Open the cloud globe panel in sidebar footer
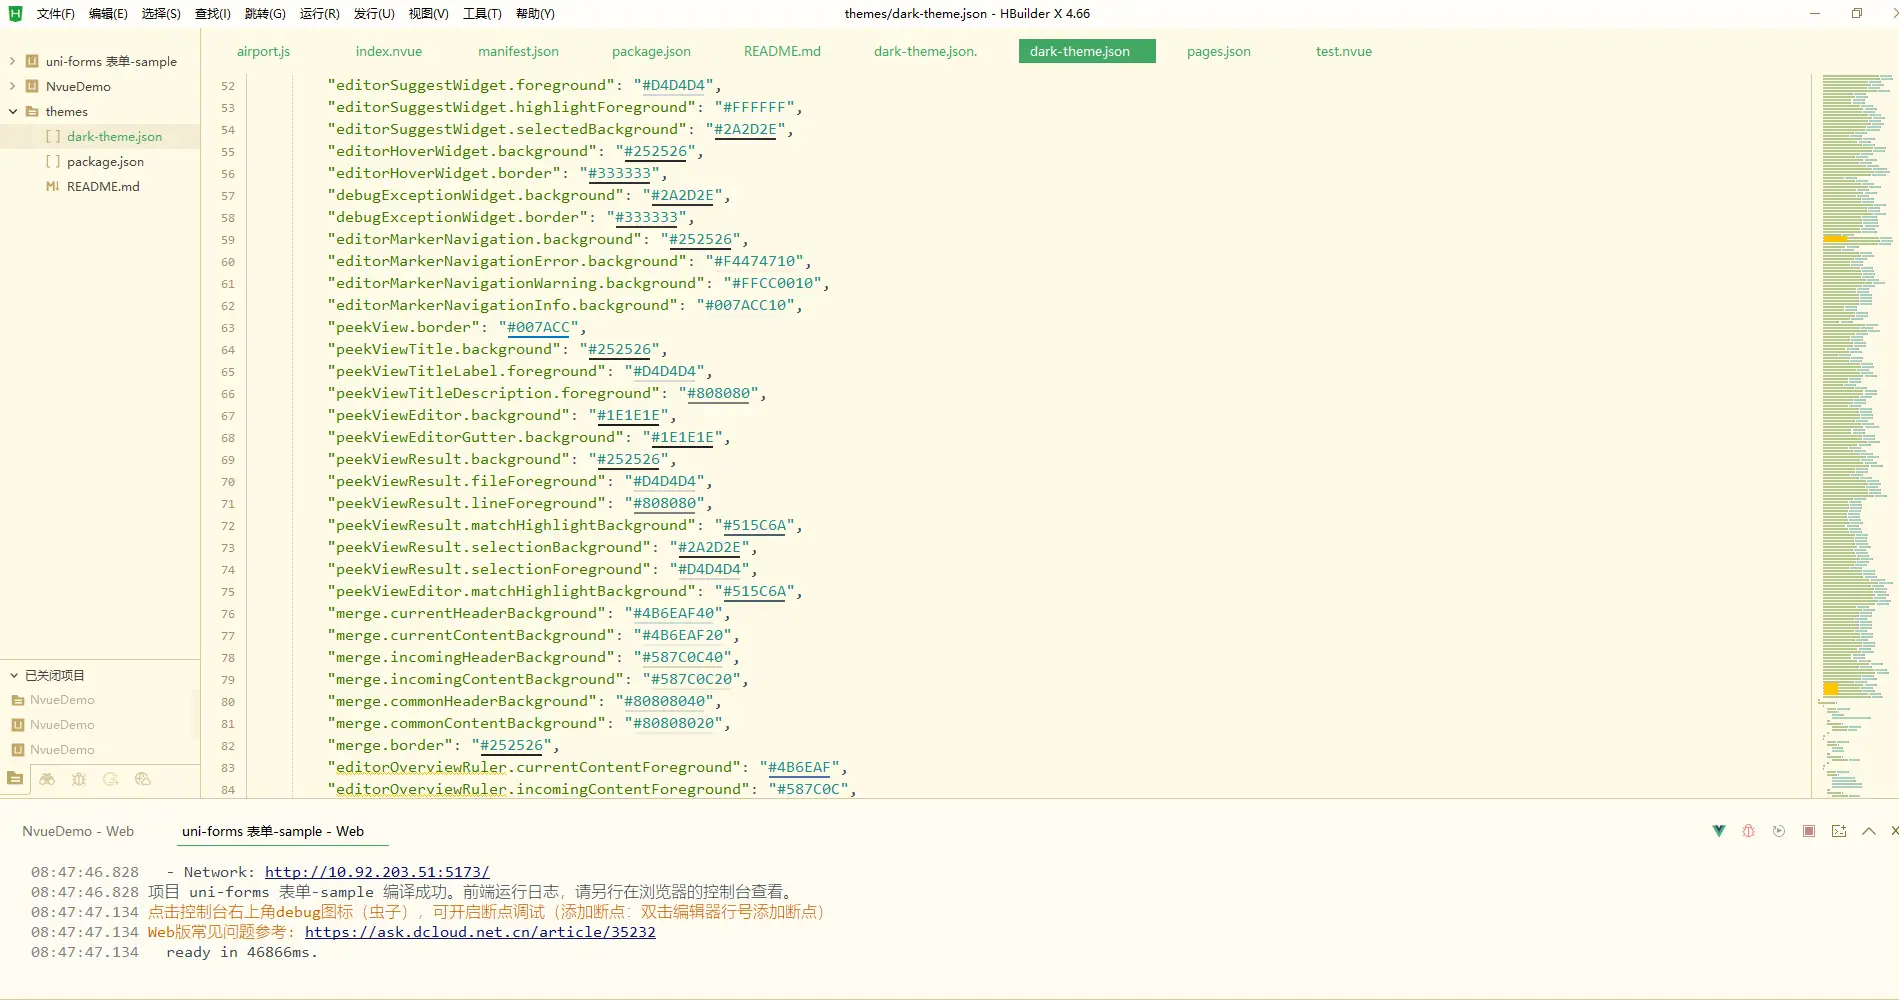The height and width of the screenshot is (1000, 1899). click(143, 779)
